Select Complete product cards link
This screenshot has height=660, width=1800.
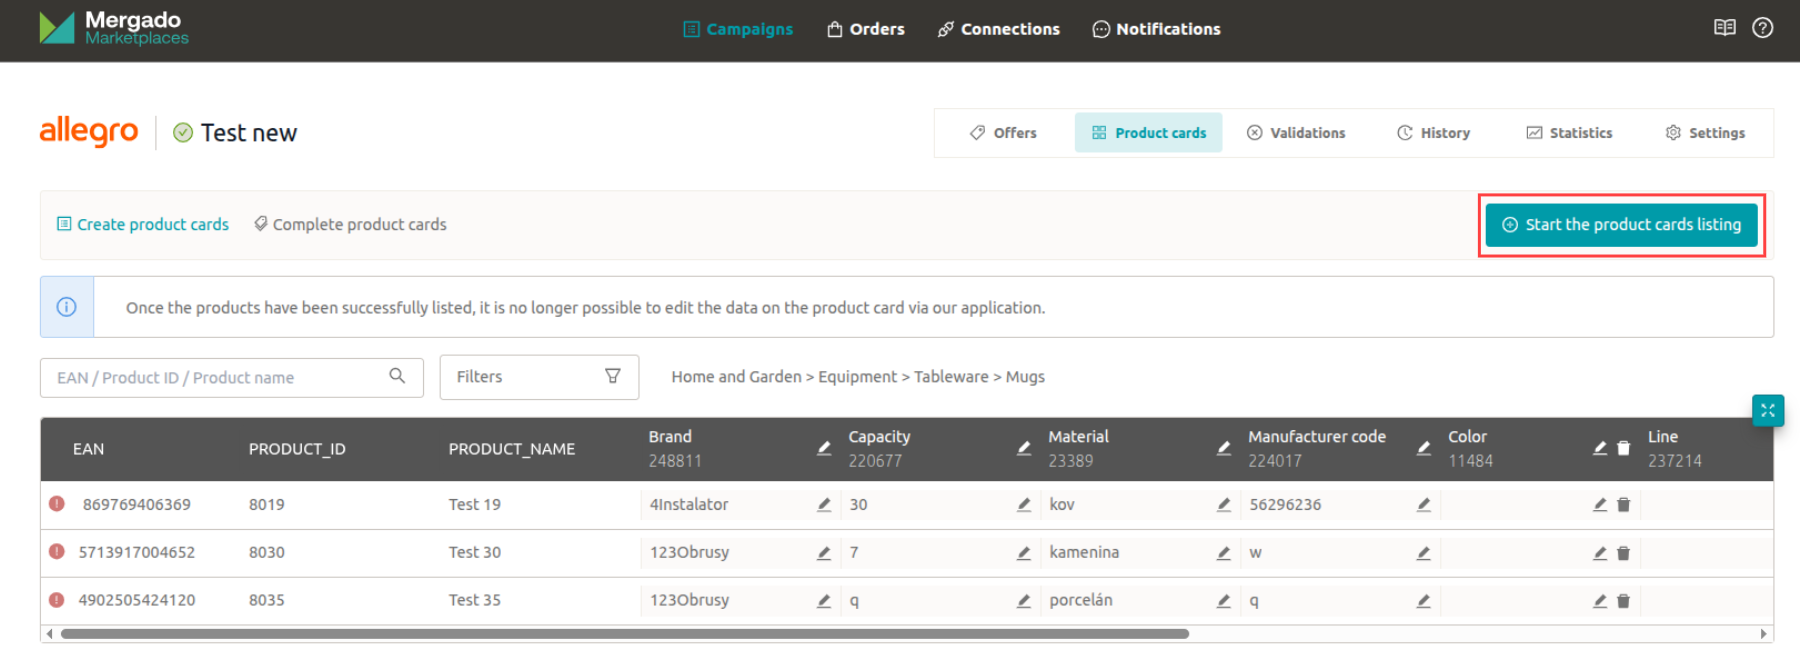350,225
